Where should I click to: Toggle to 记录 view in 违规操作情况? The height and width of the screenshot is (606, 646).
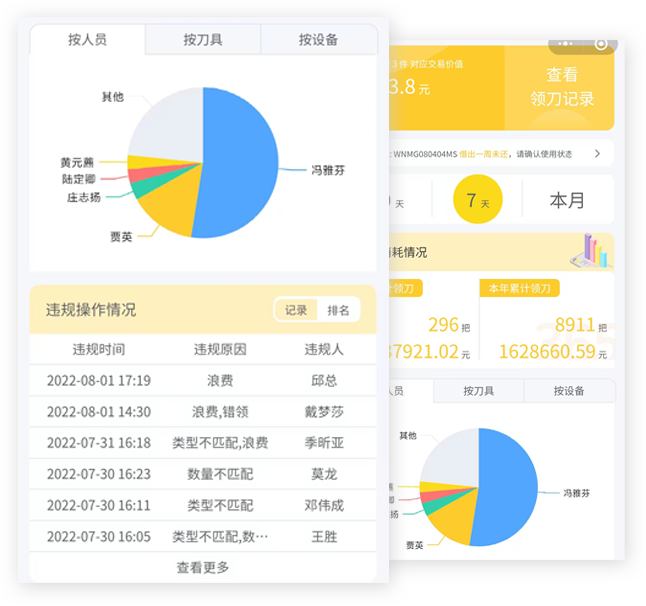pyautogui.click(x=296, y=310)
